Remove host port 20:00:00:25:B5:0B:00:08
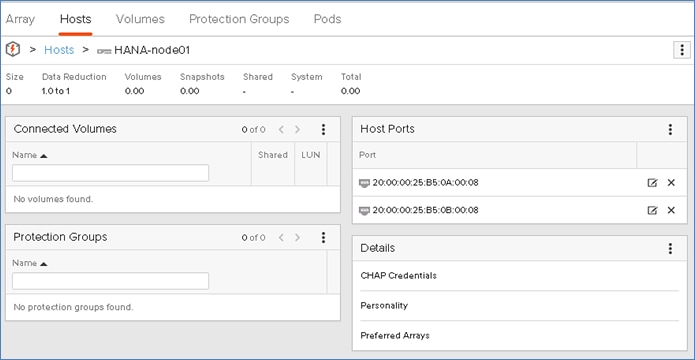 tap(671, 210)
